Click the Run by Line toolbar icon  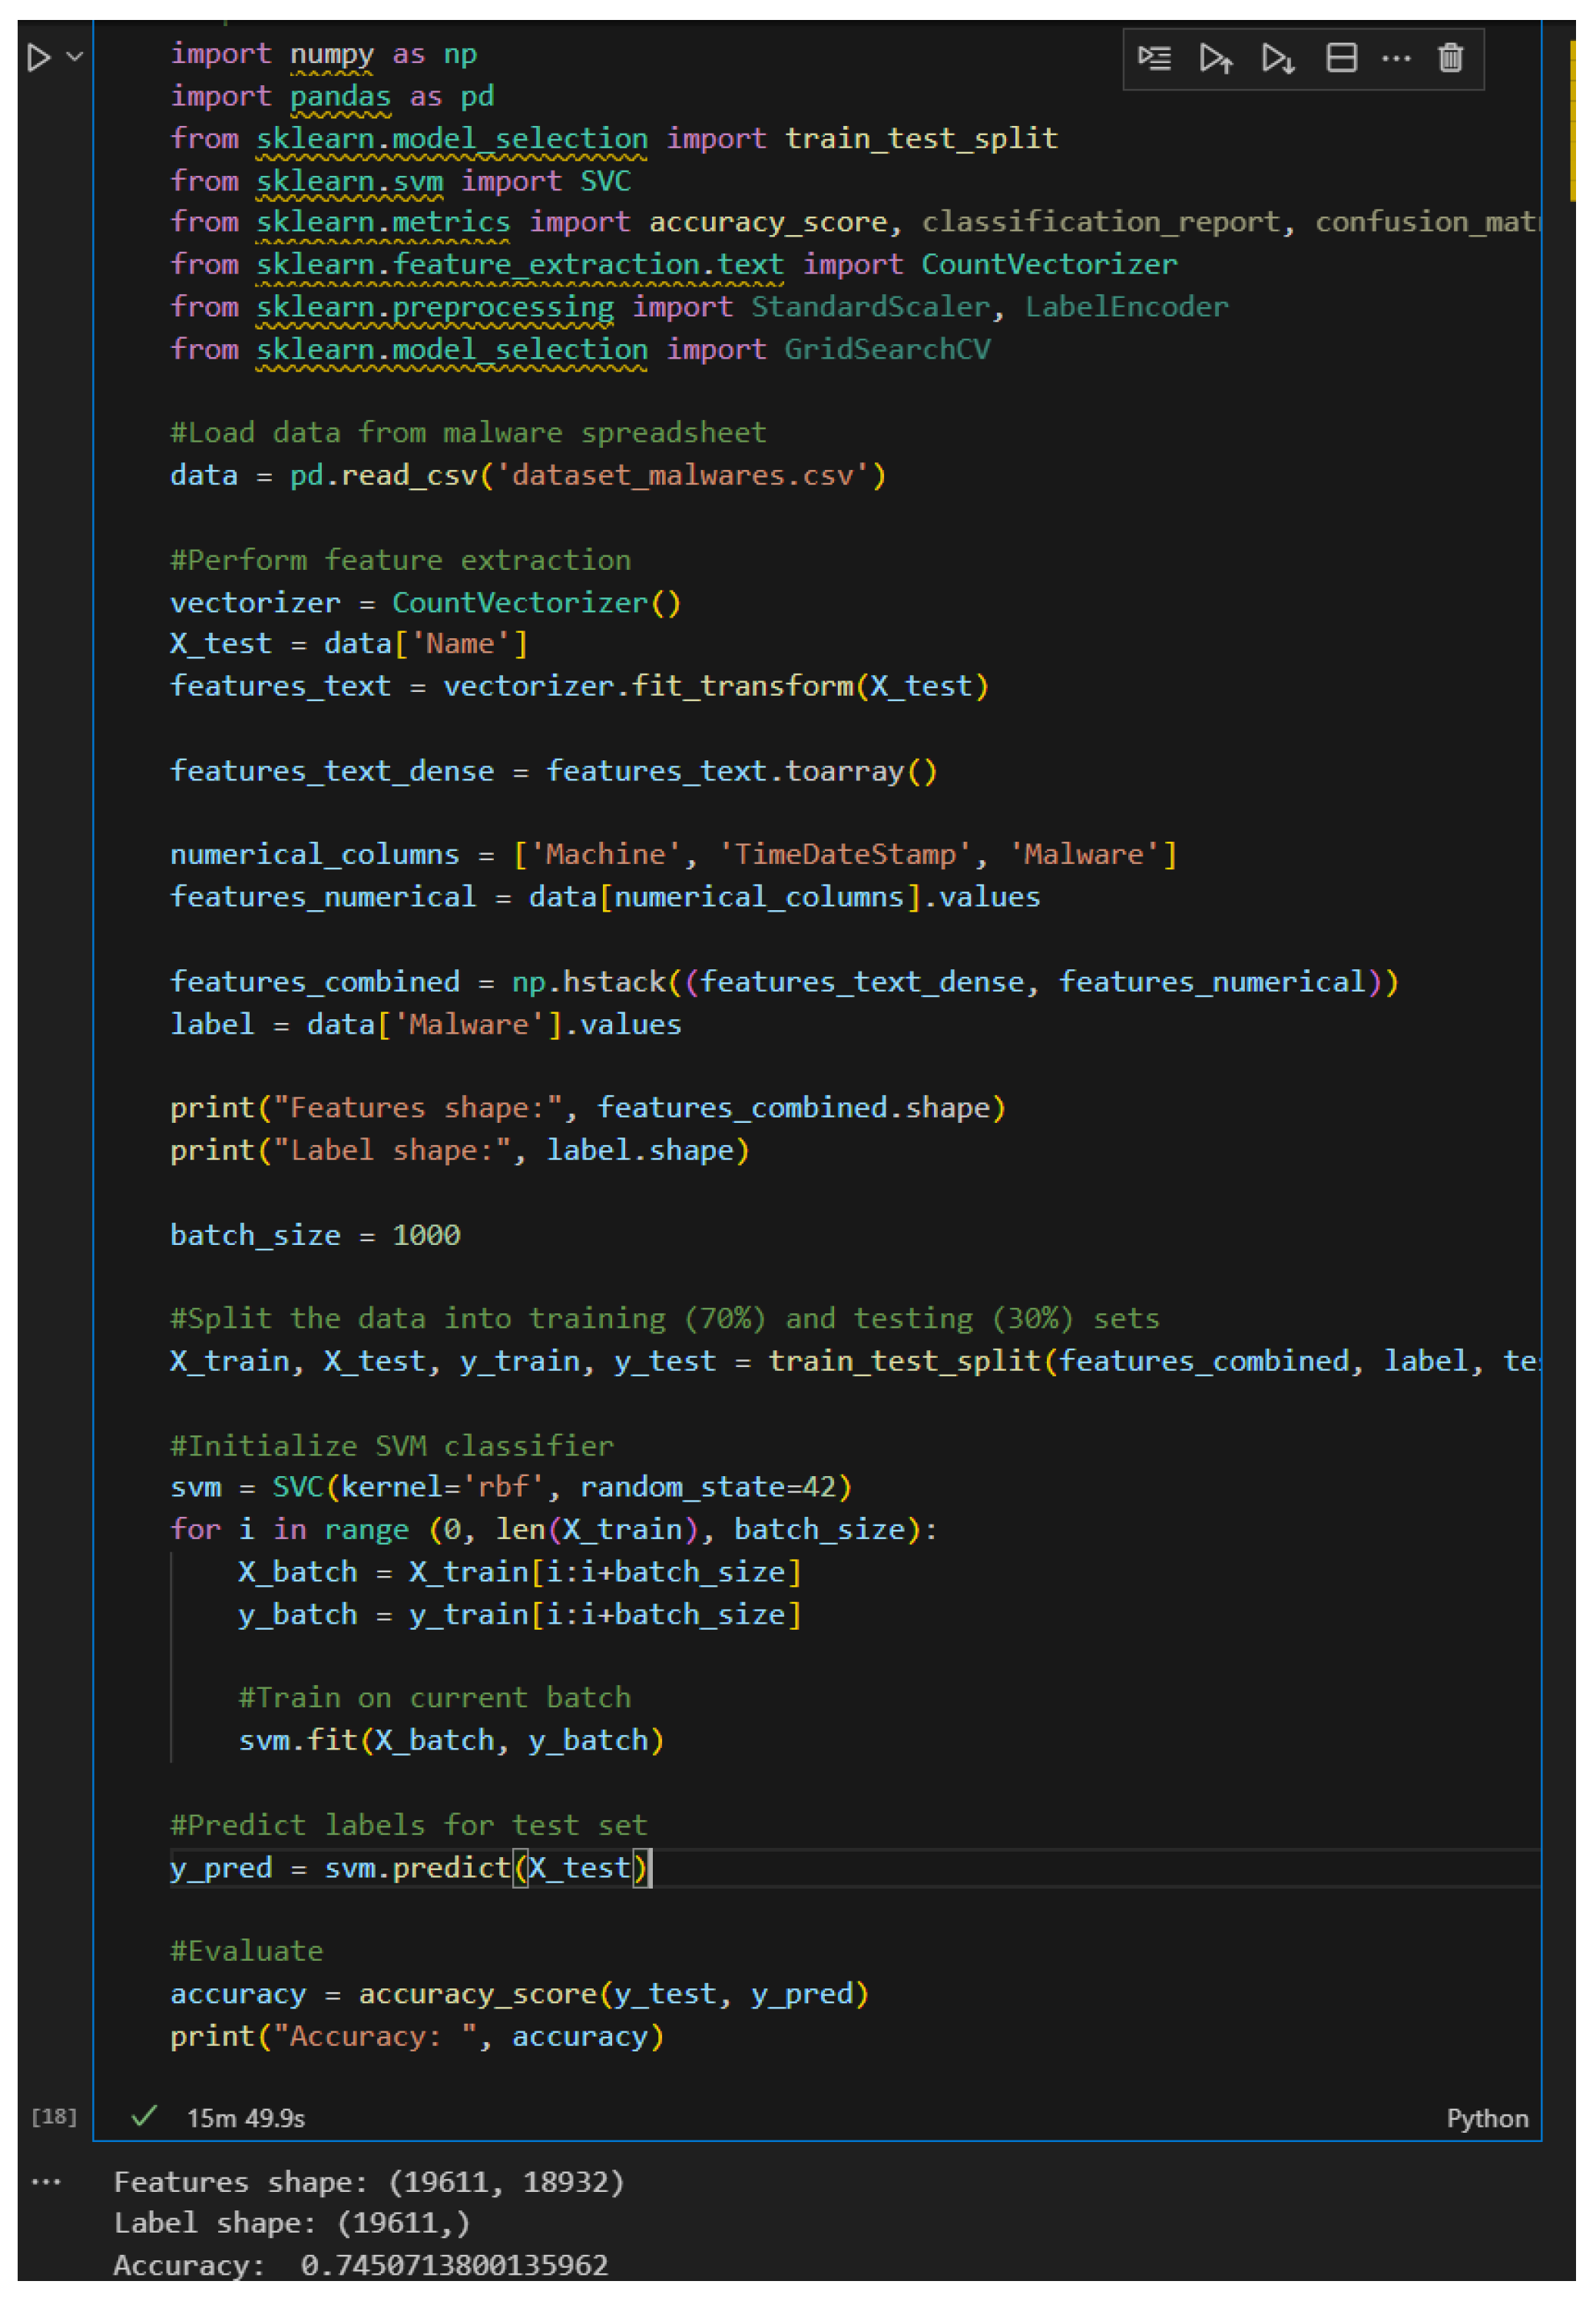click(1154, 58)
